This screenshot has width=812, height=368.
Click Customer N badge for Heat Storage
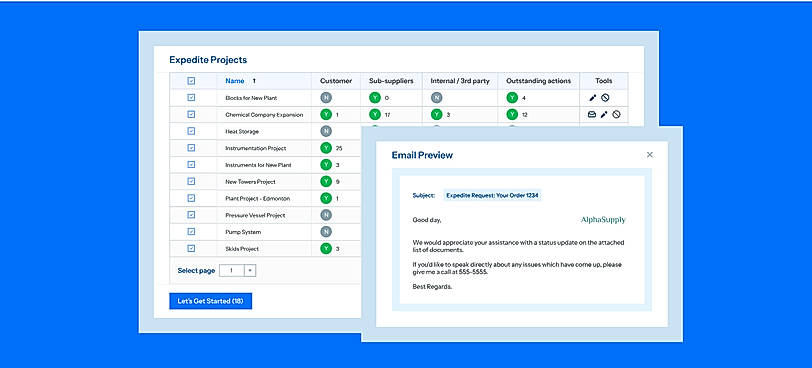tap(326, 131)
